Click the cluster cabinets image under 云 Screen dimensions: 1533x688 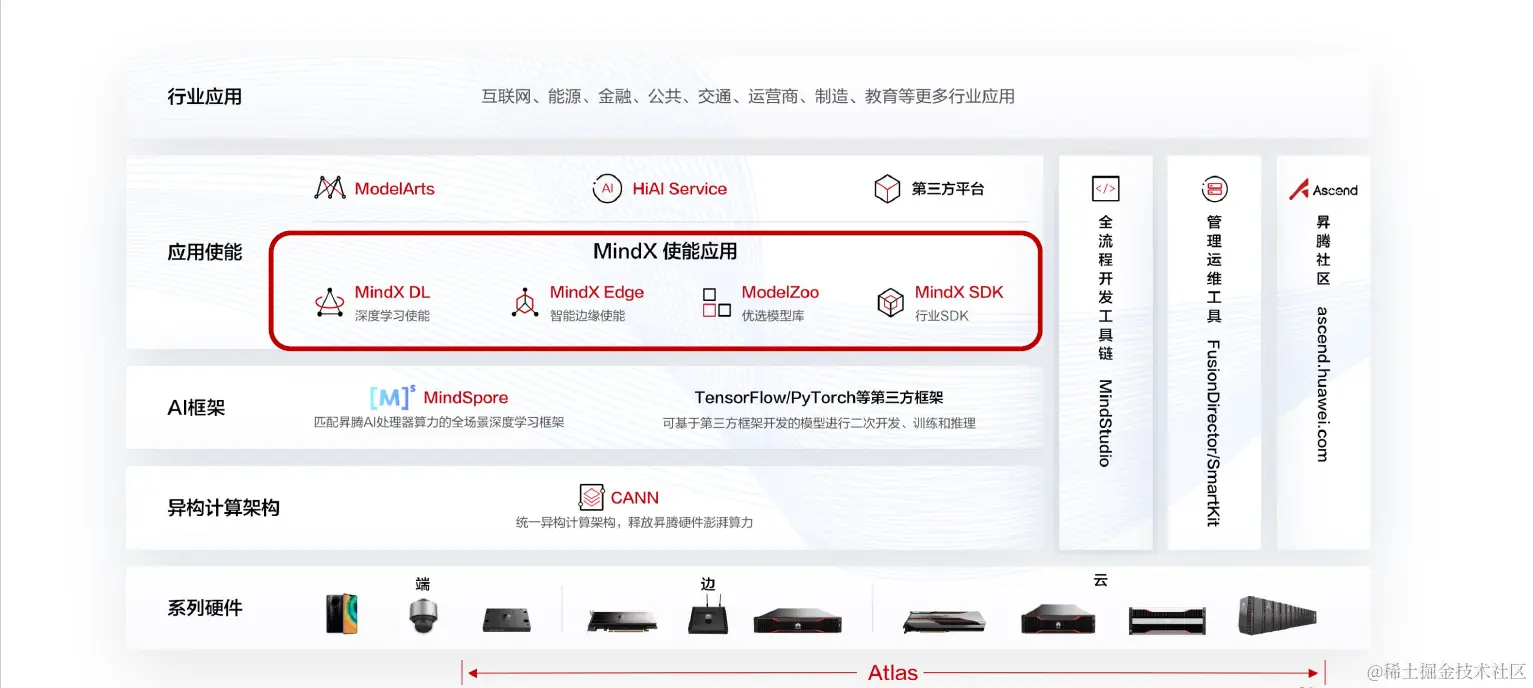[1280, 615]
